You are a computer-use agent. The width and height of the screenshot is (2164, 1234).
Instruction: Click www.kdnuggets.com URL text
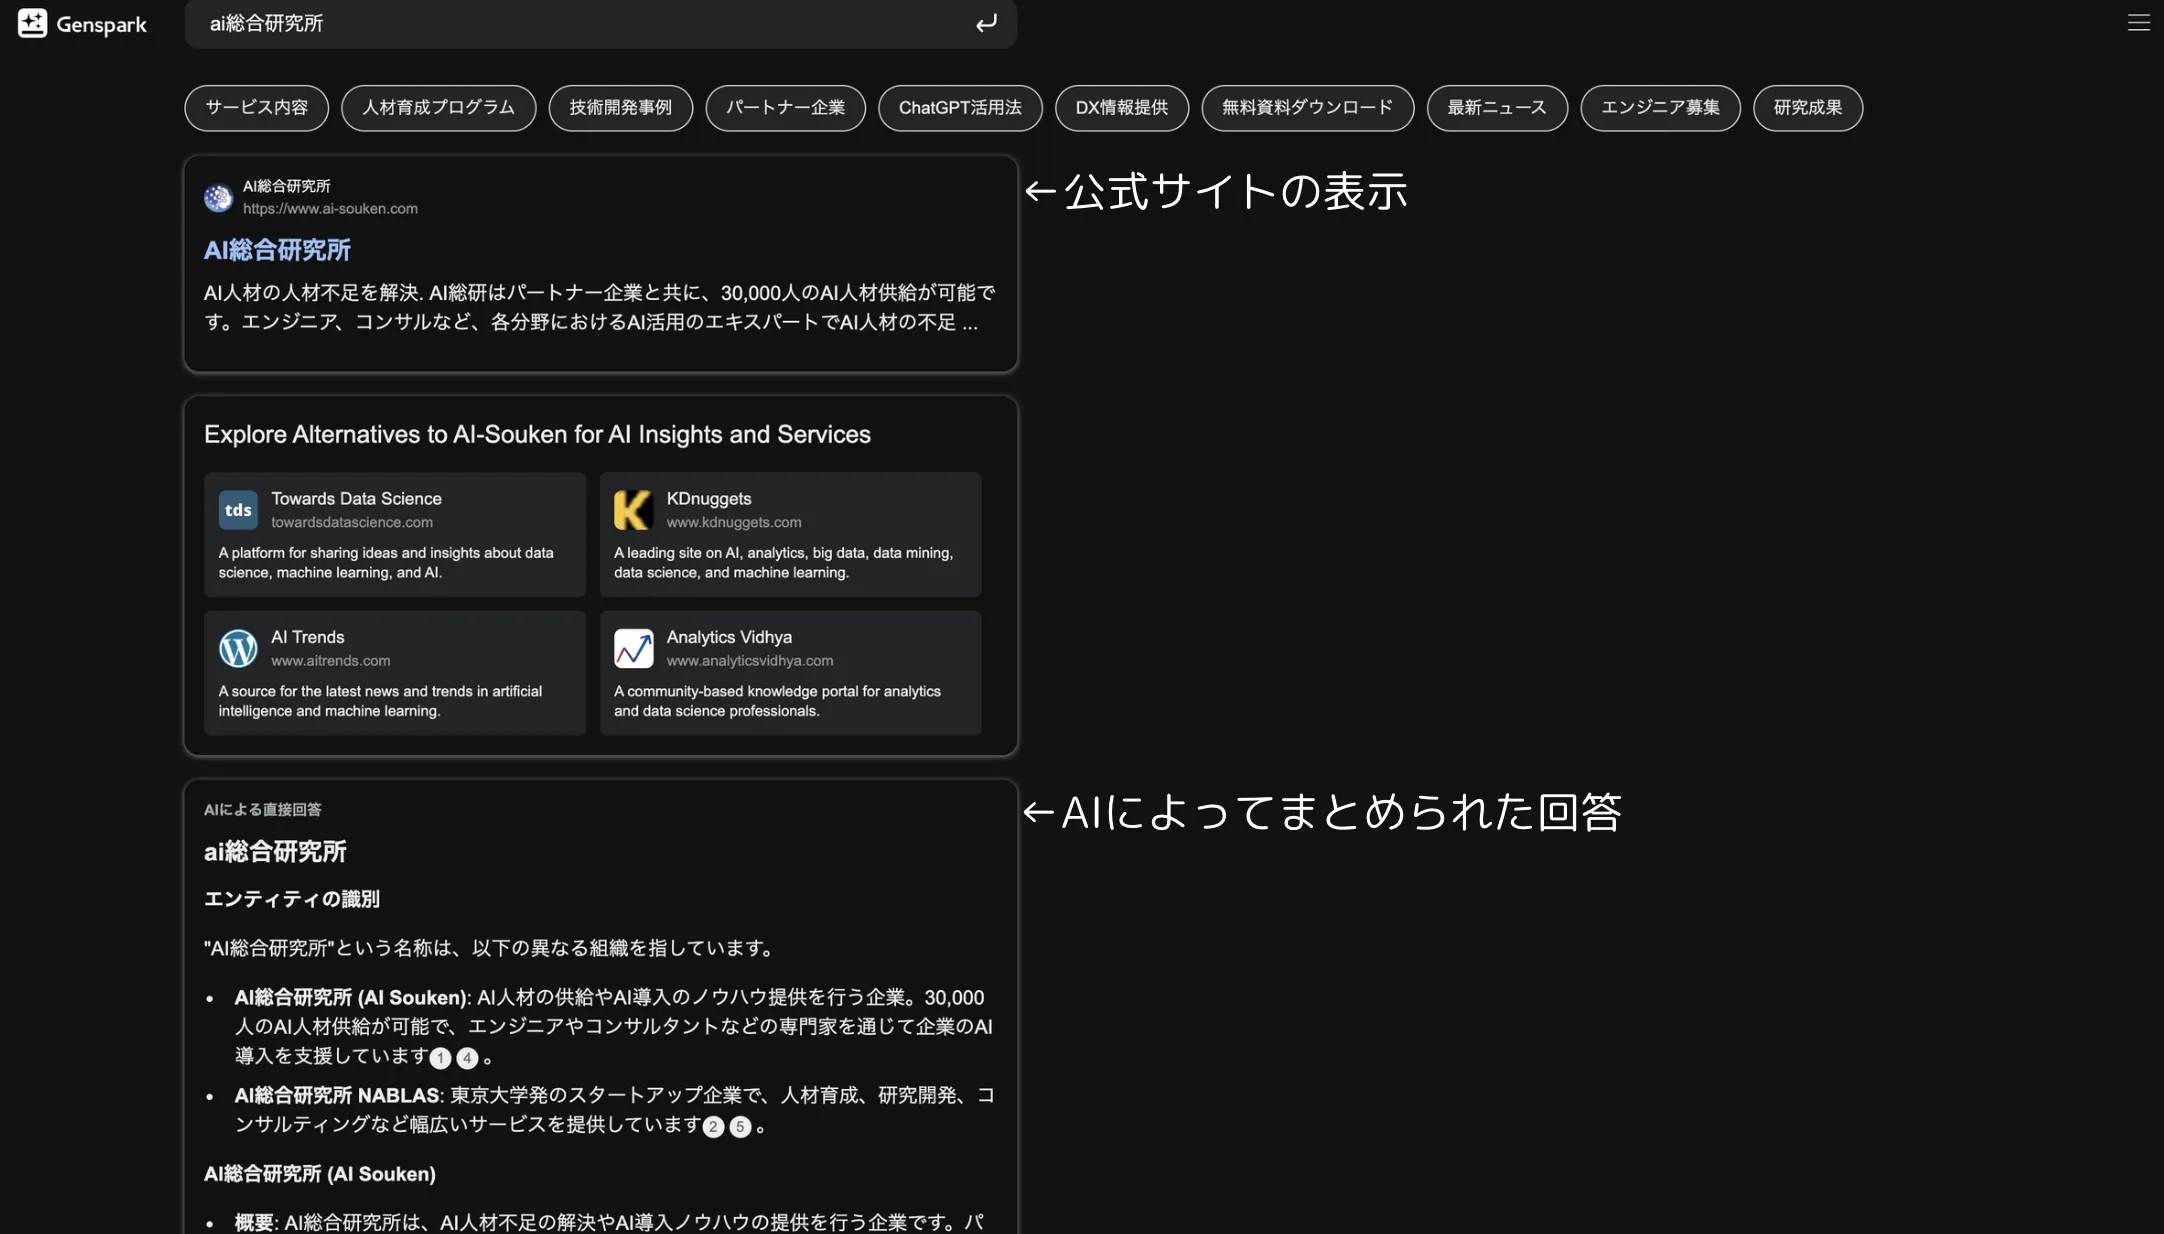coord(734,522)
